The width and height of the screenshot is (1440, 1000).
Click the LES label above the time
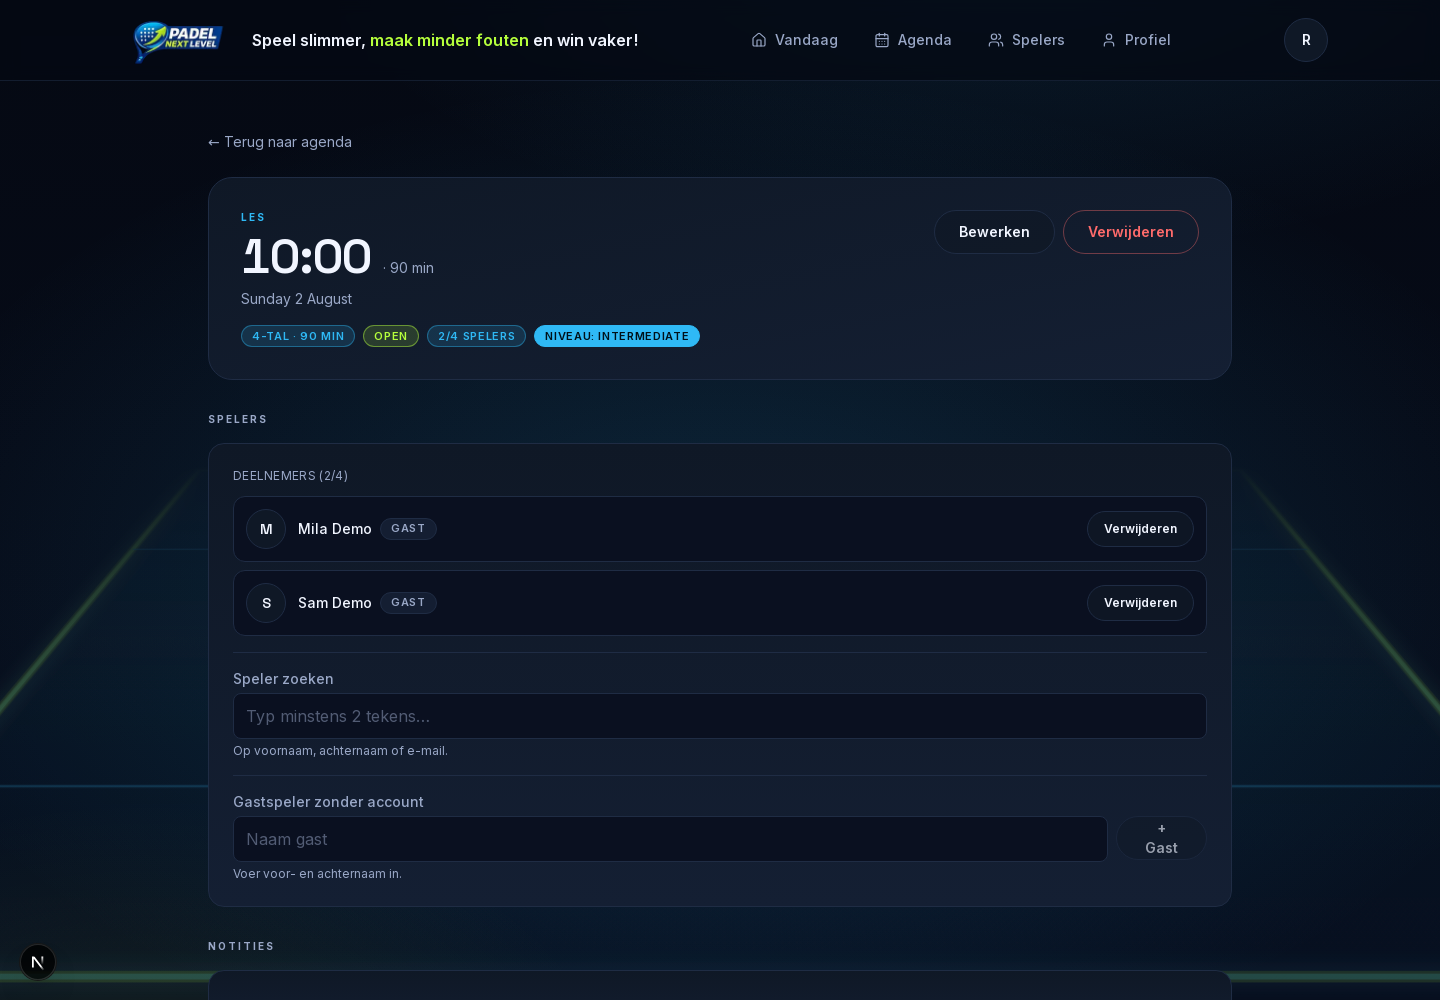(x=253, y=217)
